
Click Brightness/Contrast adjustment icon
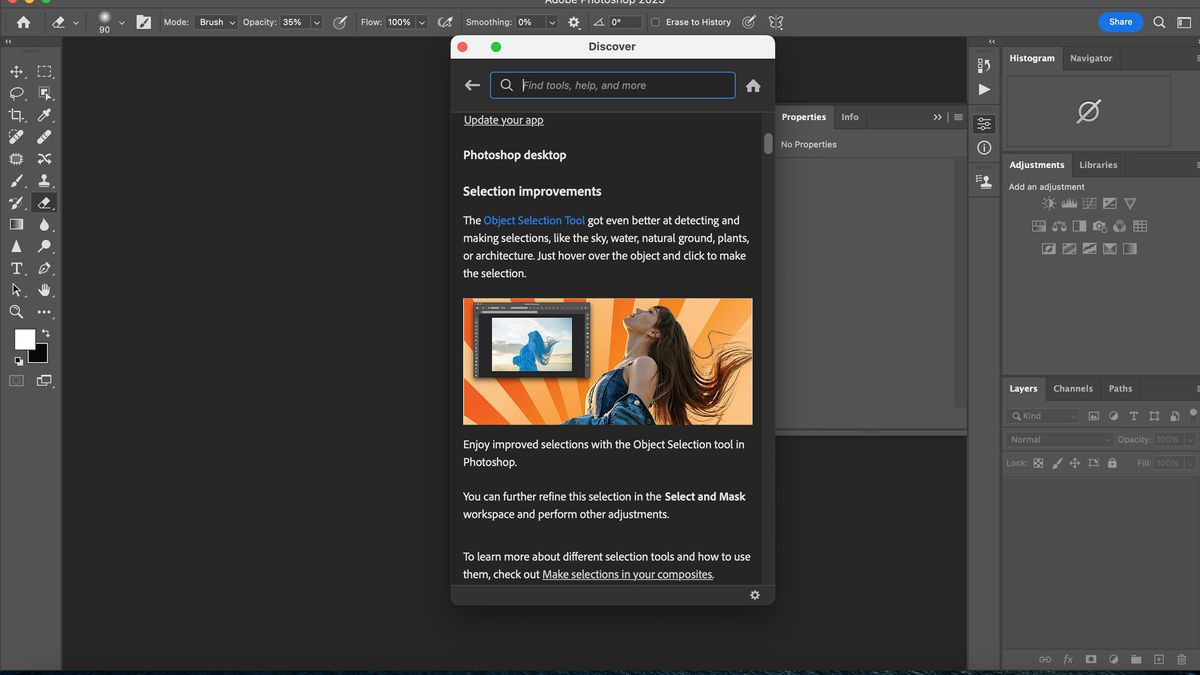[x=1050, y=203]
